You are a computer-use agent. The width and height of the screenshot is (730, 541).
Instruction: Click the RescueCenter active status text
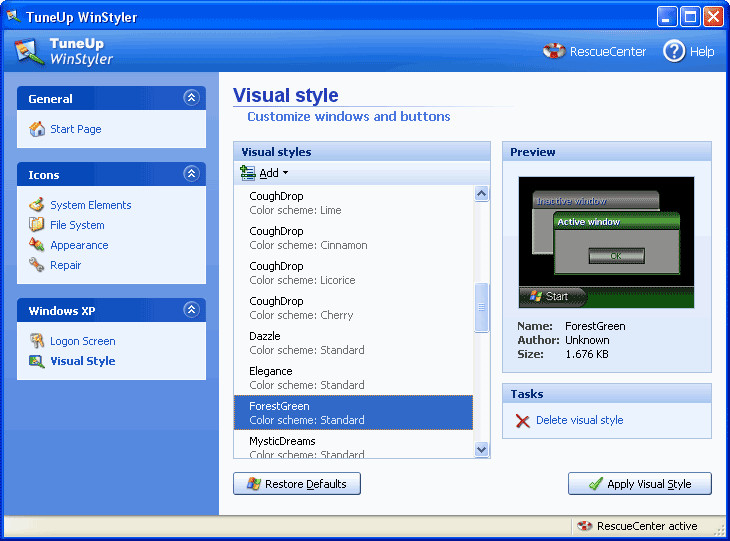click(647, 526)
